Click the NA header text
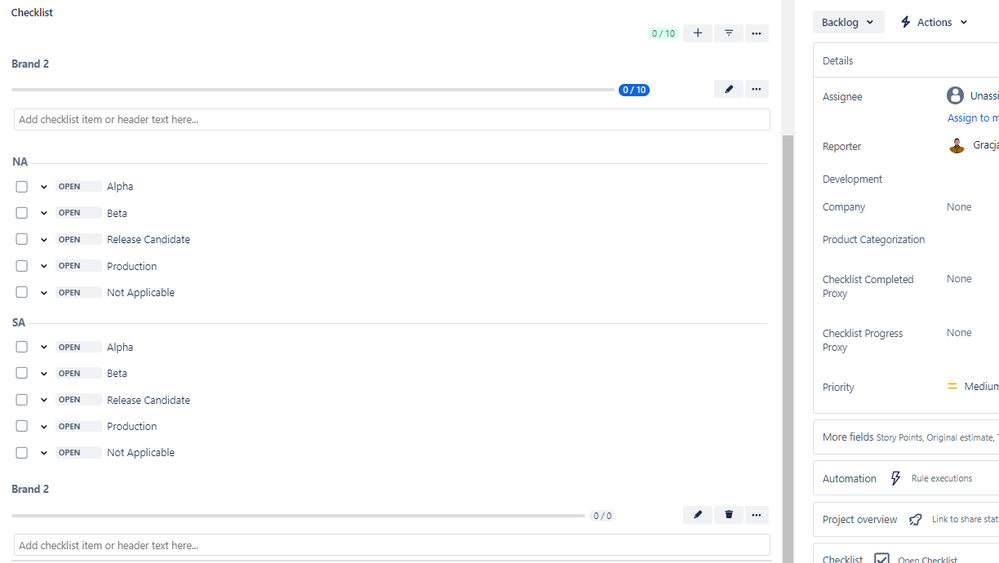The width and height of the screenshot is (999, 563). 20,162
